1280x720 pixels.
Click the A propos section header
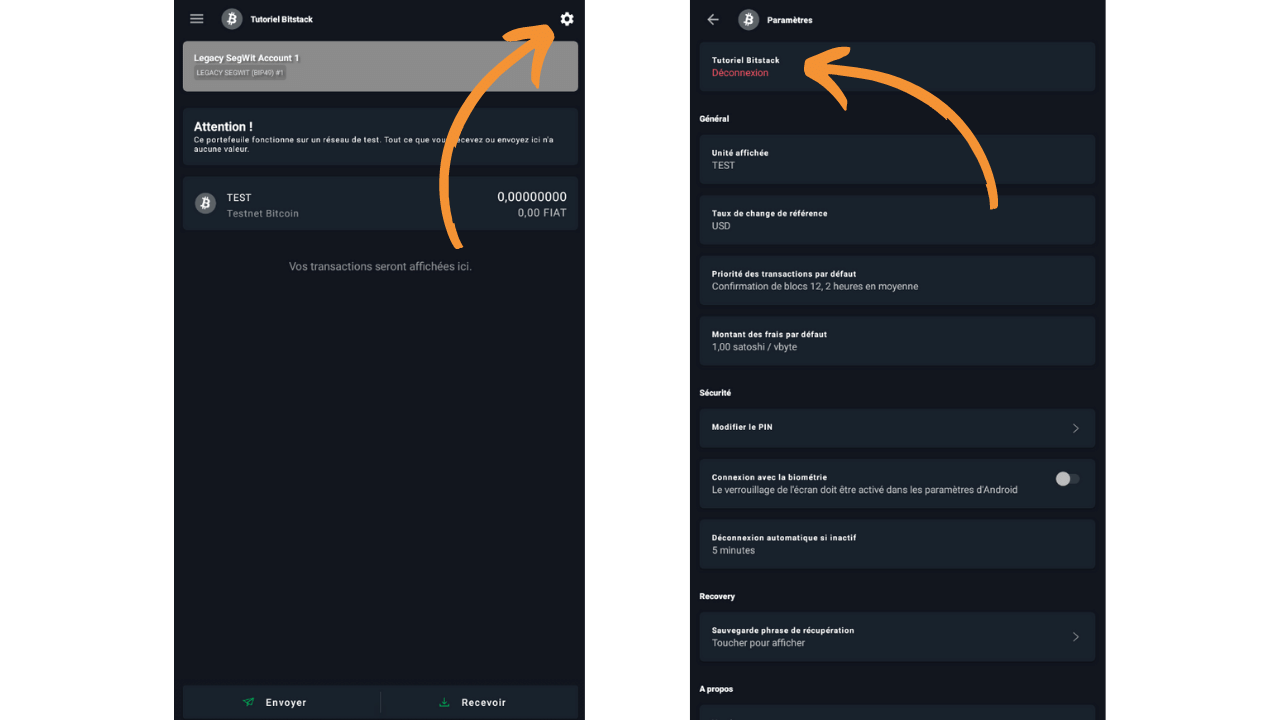(716, 689)
